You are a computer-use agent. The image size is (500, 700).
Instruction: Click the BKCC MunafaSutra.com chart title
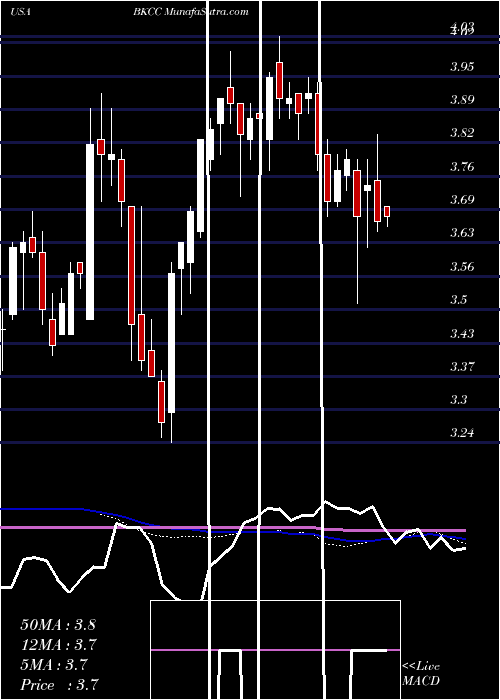(191, 12)
